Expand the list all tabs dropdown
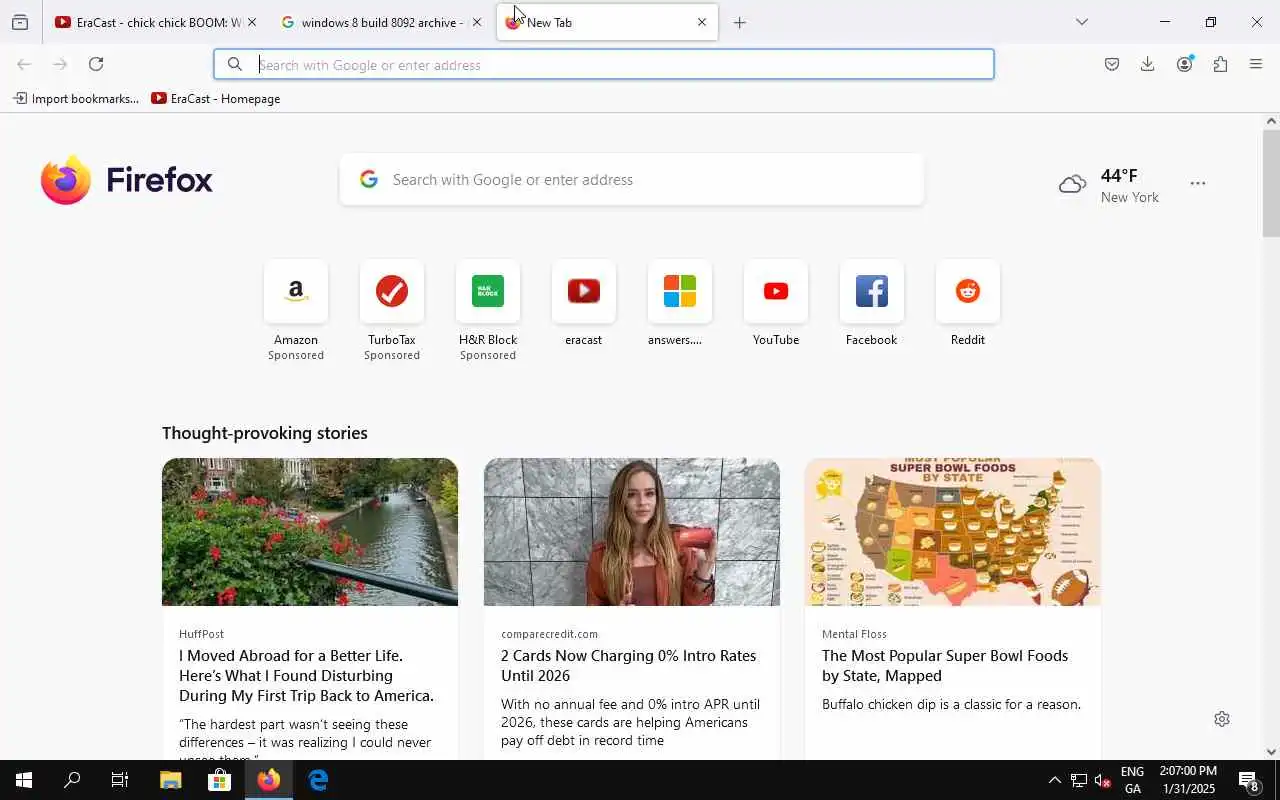The width and height of the screenshot is (1280, 800). point(1081,22)
